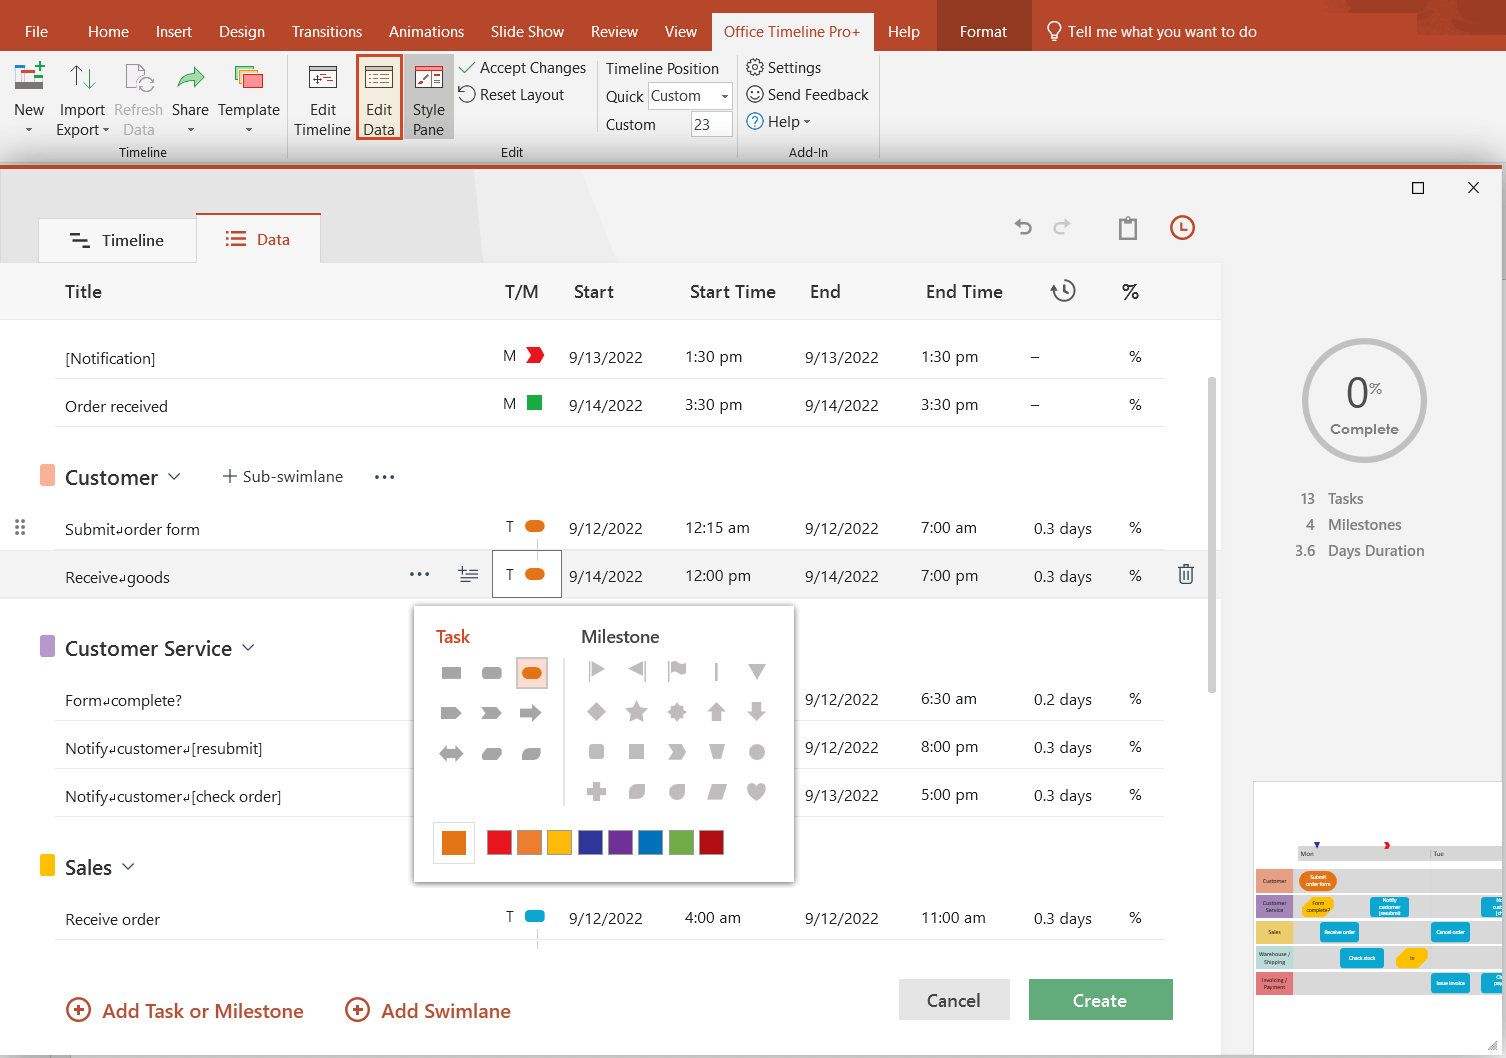Screen dimensions: 1506x1058
Task: Click the history clock icon
Action: click(x=1182, y=227)
